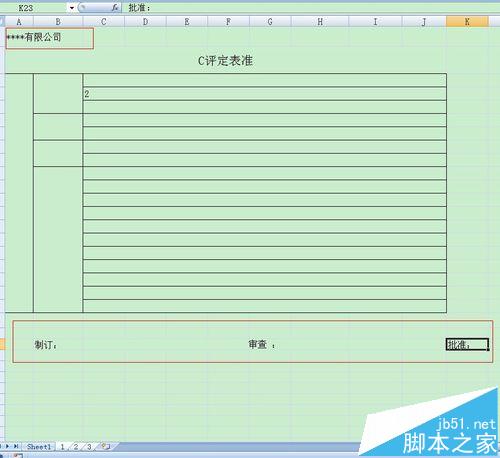Click the 审查: cell
500x458 pixels.
pyautogui.click(x=262, y=344)
